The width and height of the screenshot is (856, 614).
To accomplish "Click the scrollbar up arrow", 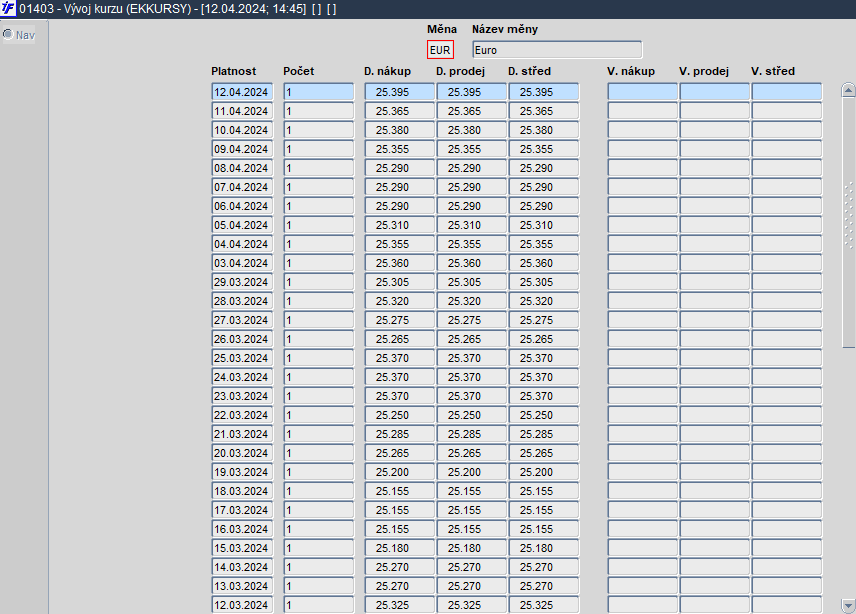I will [x=848, y=90].
